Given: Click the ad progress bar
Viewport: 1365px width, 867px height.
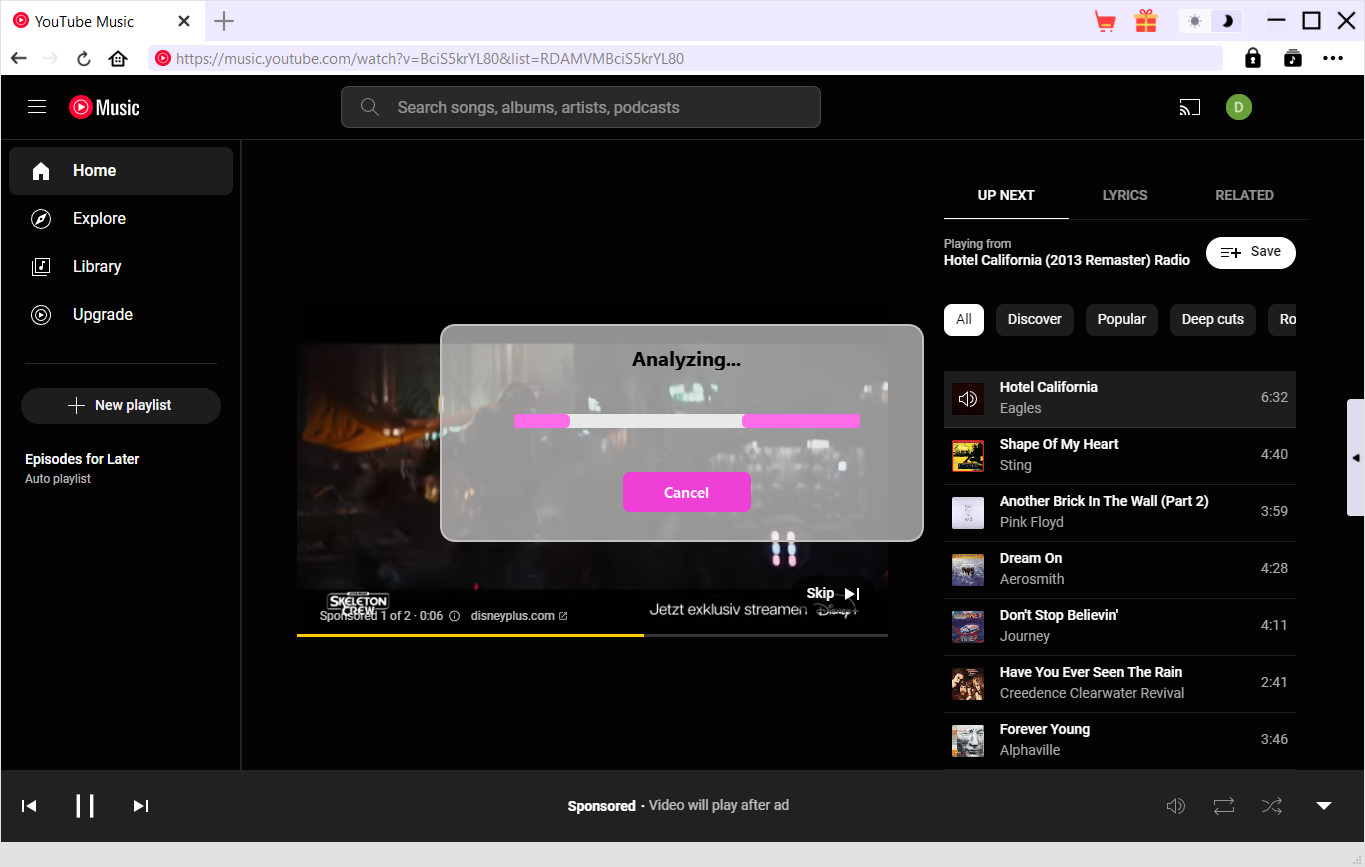Looking at the screenshot, I should coord(592,635).
